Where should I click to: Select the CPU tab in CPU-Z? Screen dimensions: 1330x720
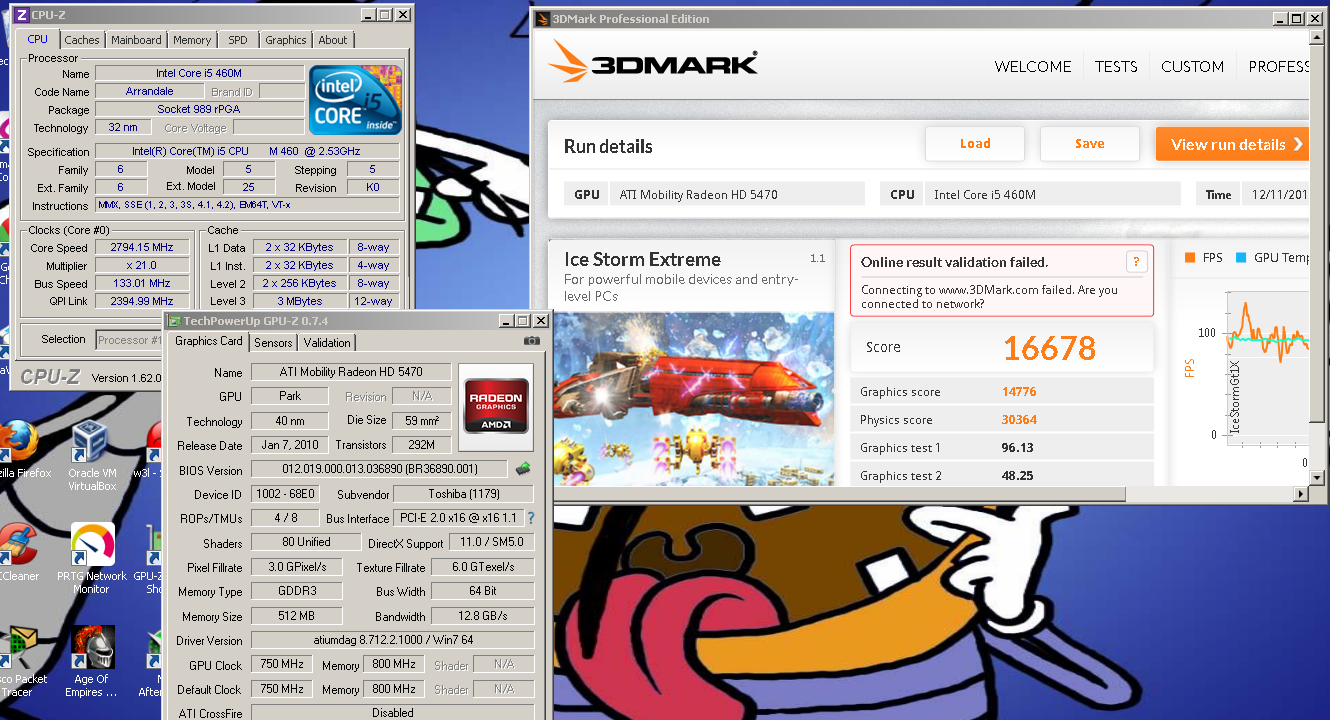37,39
